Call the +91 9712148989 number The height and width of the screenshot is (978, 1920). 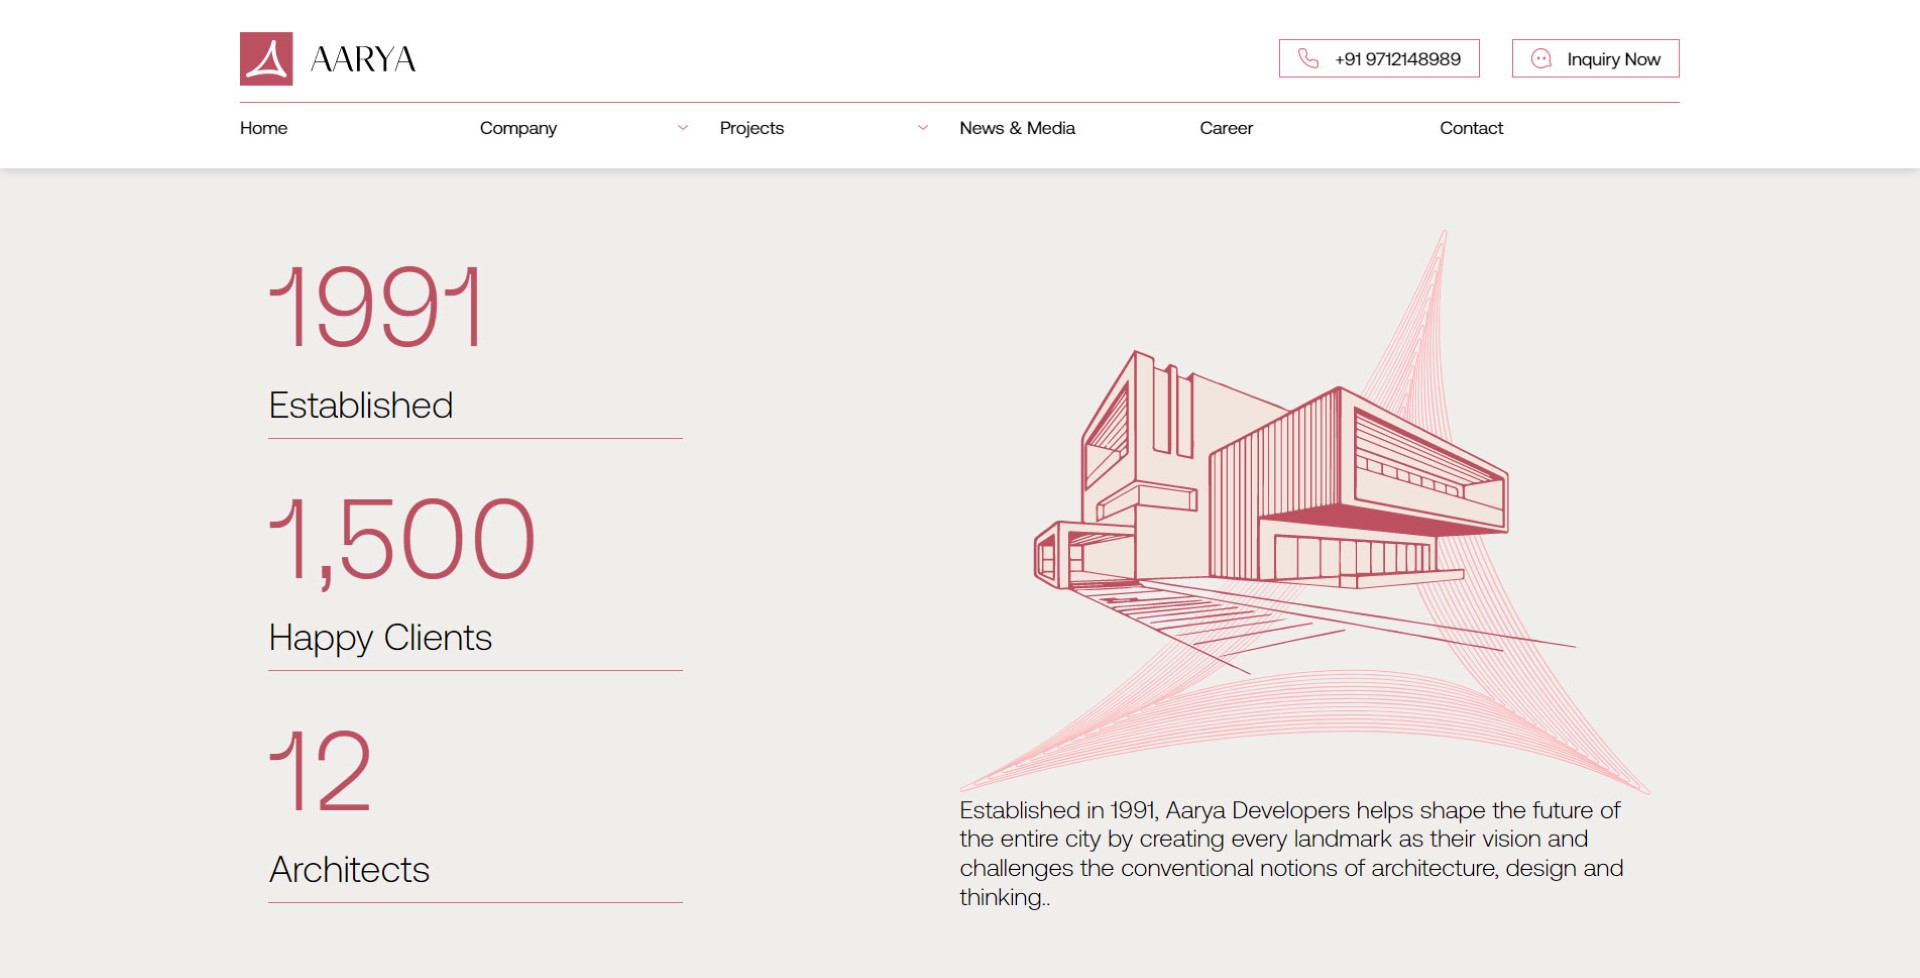pos(1397,59)
